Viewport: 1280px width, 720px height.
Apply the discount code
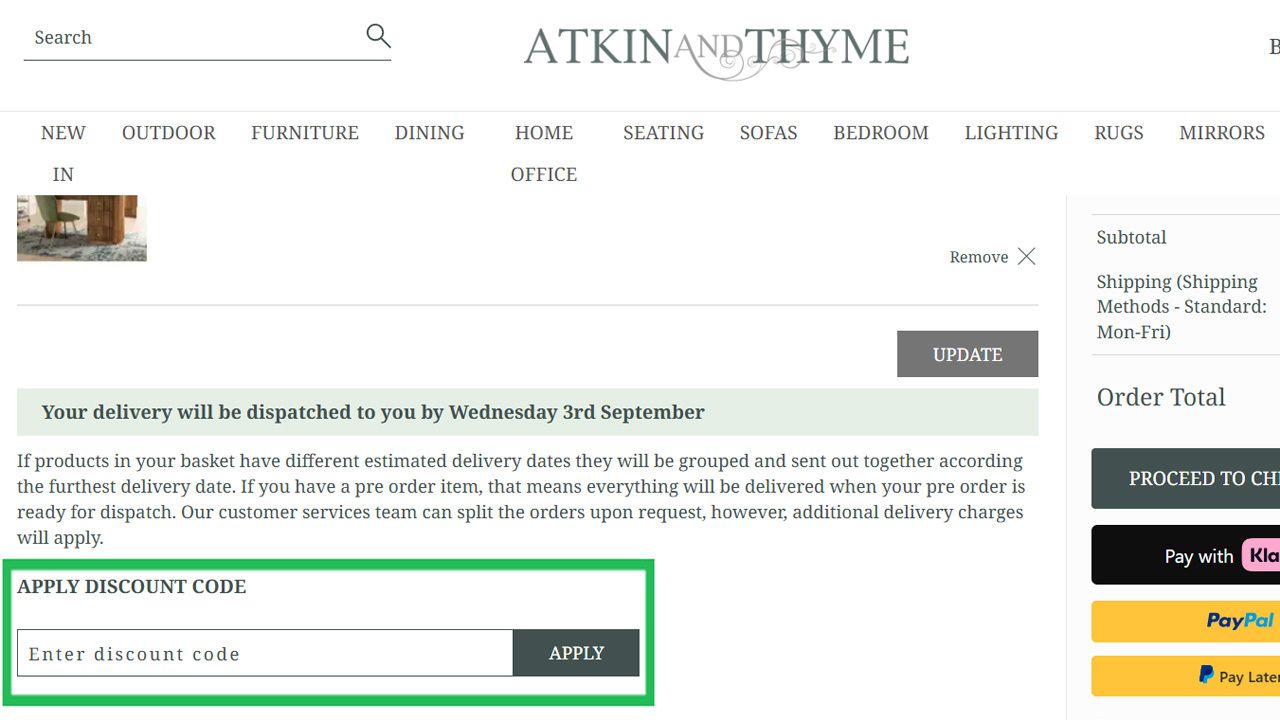[576, 653]
